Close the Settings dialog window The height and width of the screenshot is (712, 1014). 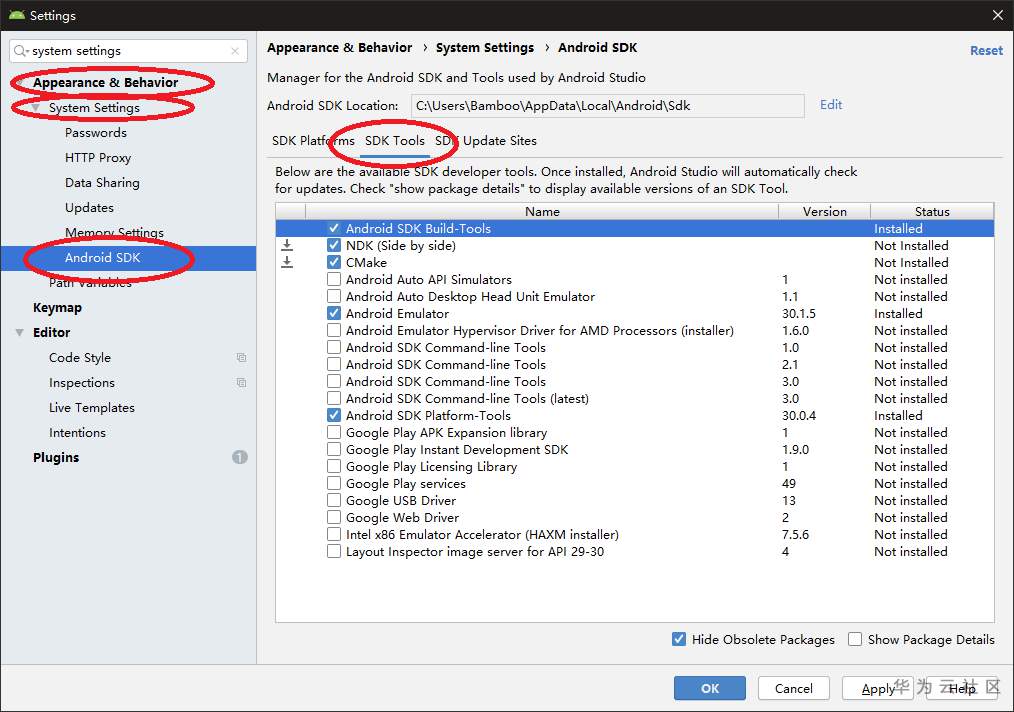pyautogui.click(x=998, y=15)
